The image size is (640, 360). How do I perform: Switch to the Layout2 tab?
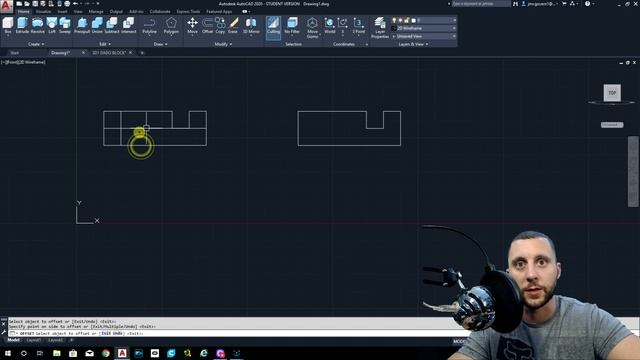coord(55,340)
